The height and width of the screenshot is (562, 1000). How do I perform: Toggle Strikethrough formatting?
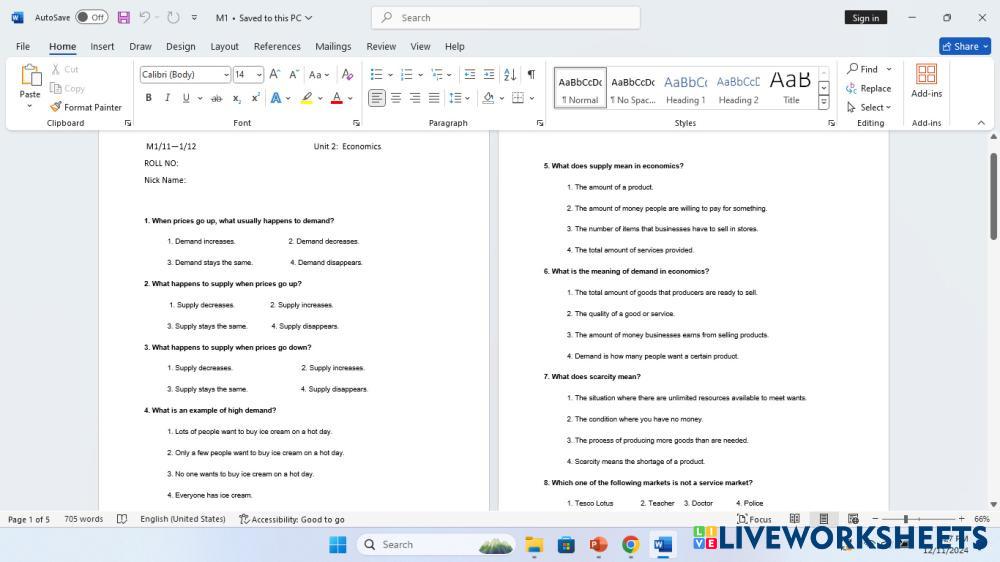pos(215,98)
